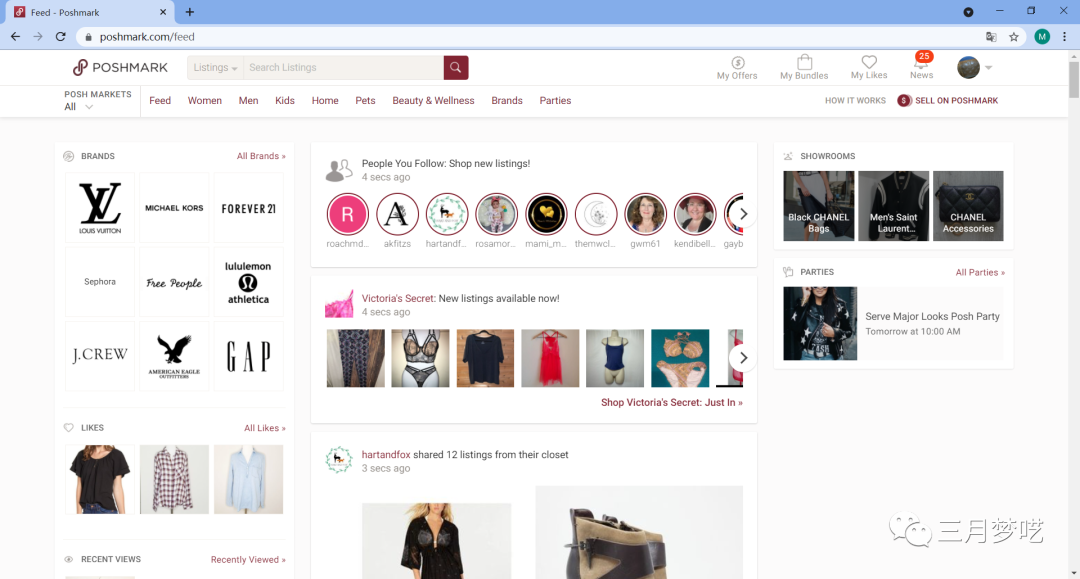The width and height of the screenshot is (1080, 579).
Task: Open kendibell profile avatar
Action: [x=695, y=214]
